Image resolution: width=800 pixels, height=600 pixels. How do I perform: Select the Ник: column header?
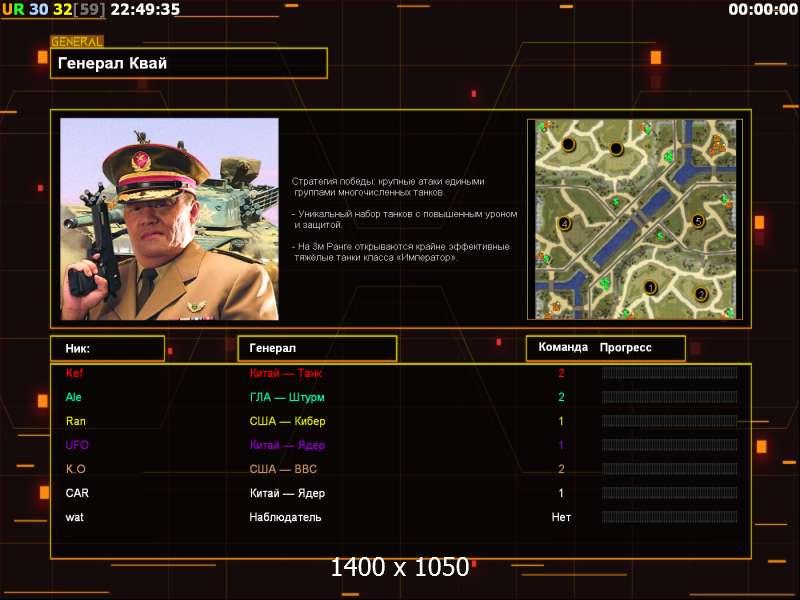[x=107, y=348]
